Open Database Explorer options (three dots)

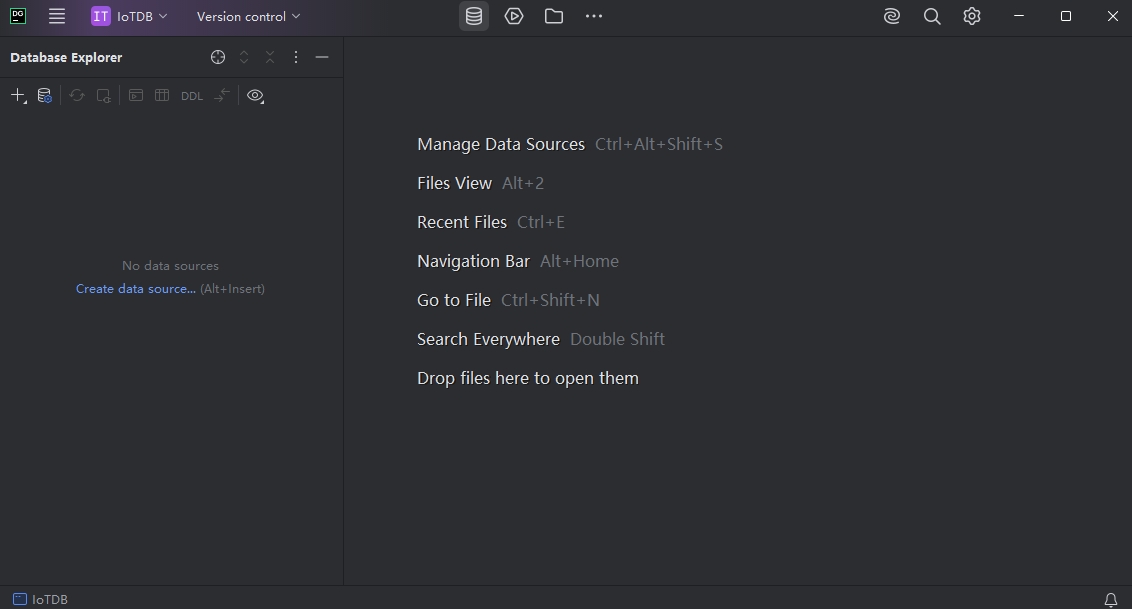296,57
